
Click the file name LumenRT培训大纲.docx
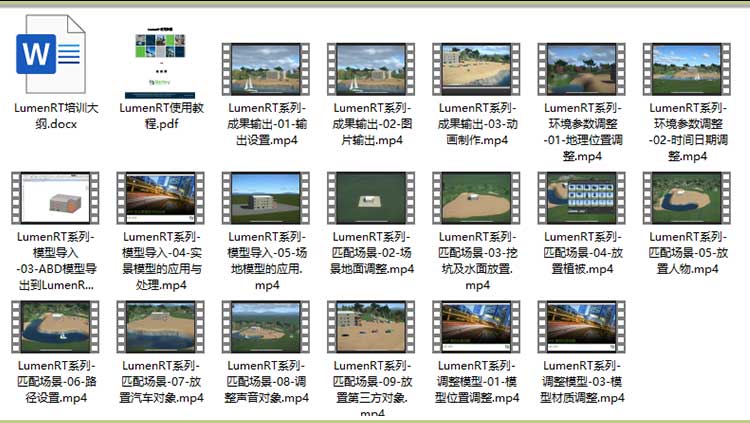(x=56, y=116)
